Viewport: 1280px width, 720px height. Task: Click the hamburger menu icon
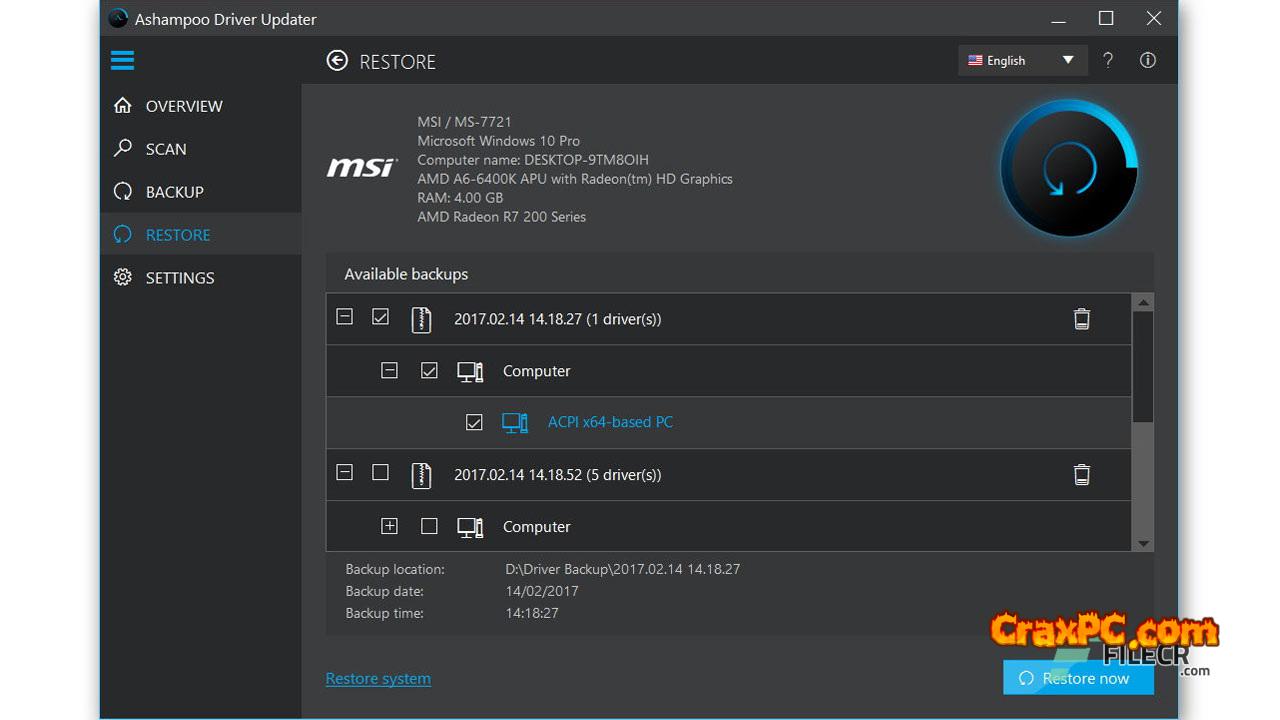(122, 61)
